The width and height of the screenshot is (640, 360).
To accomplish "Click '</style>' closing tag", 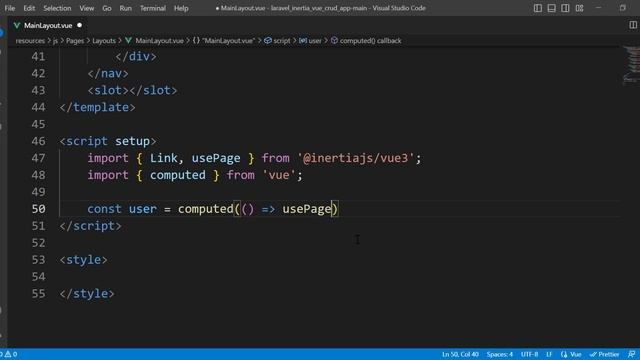I will [x=87, y=293].
